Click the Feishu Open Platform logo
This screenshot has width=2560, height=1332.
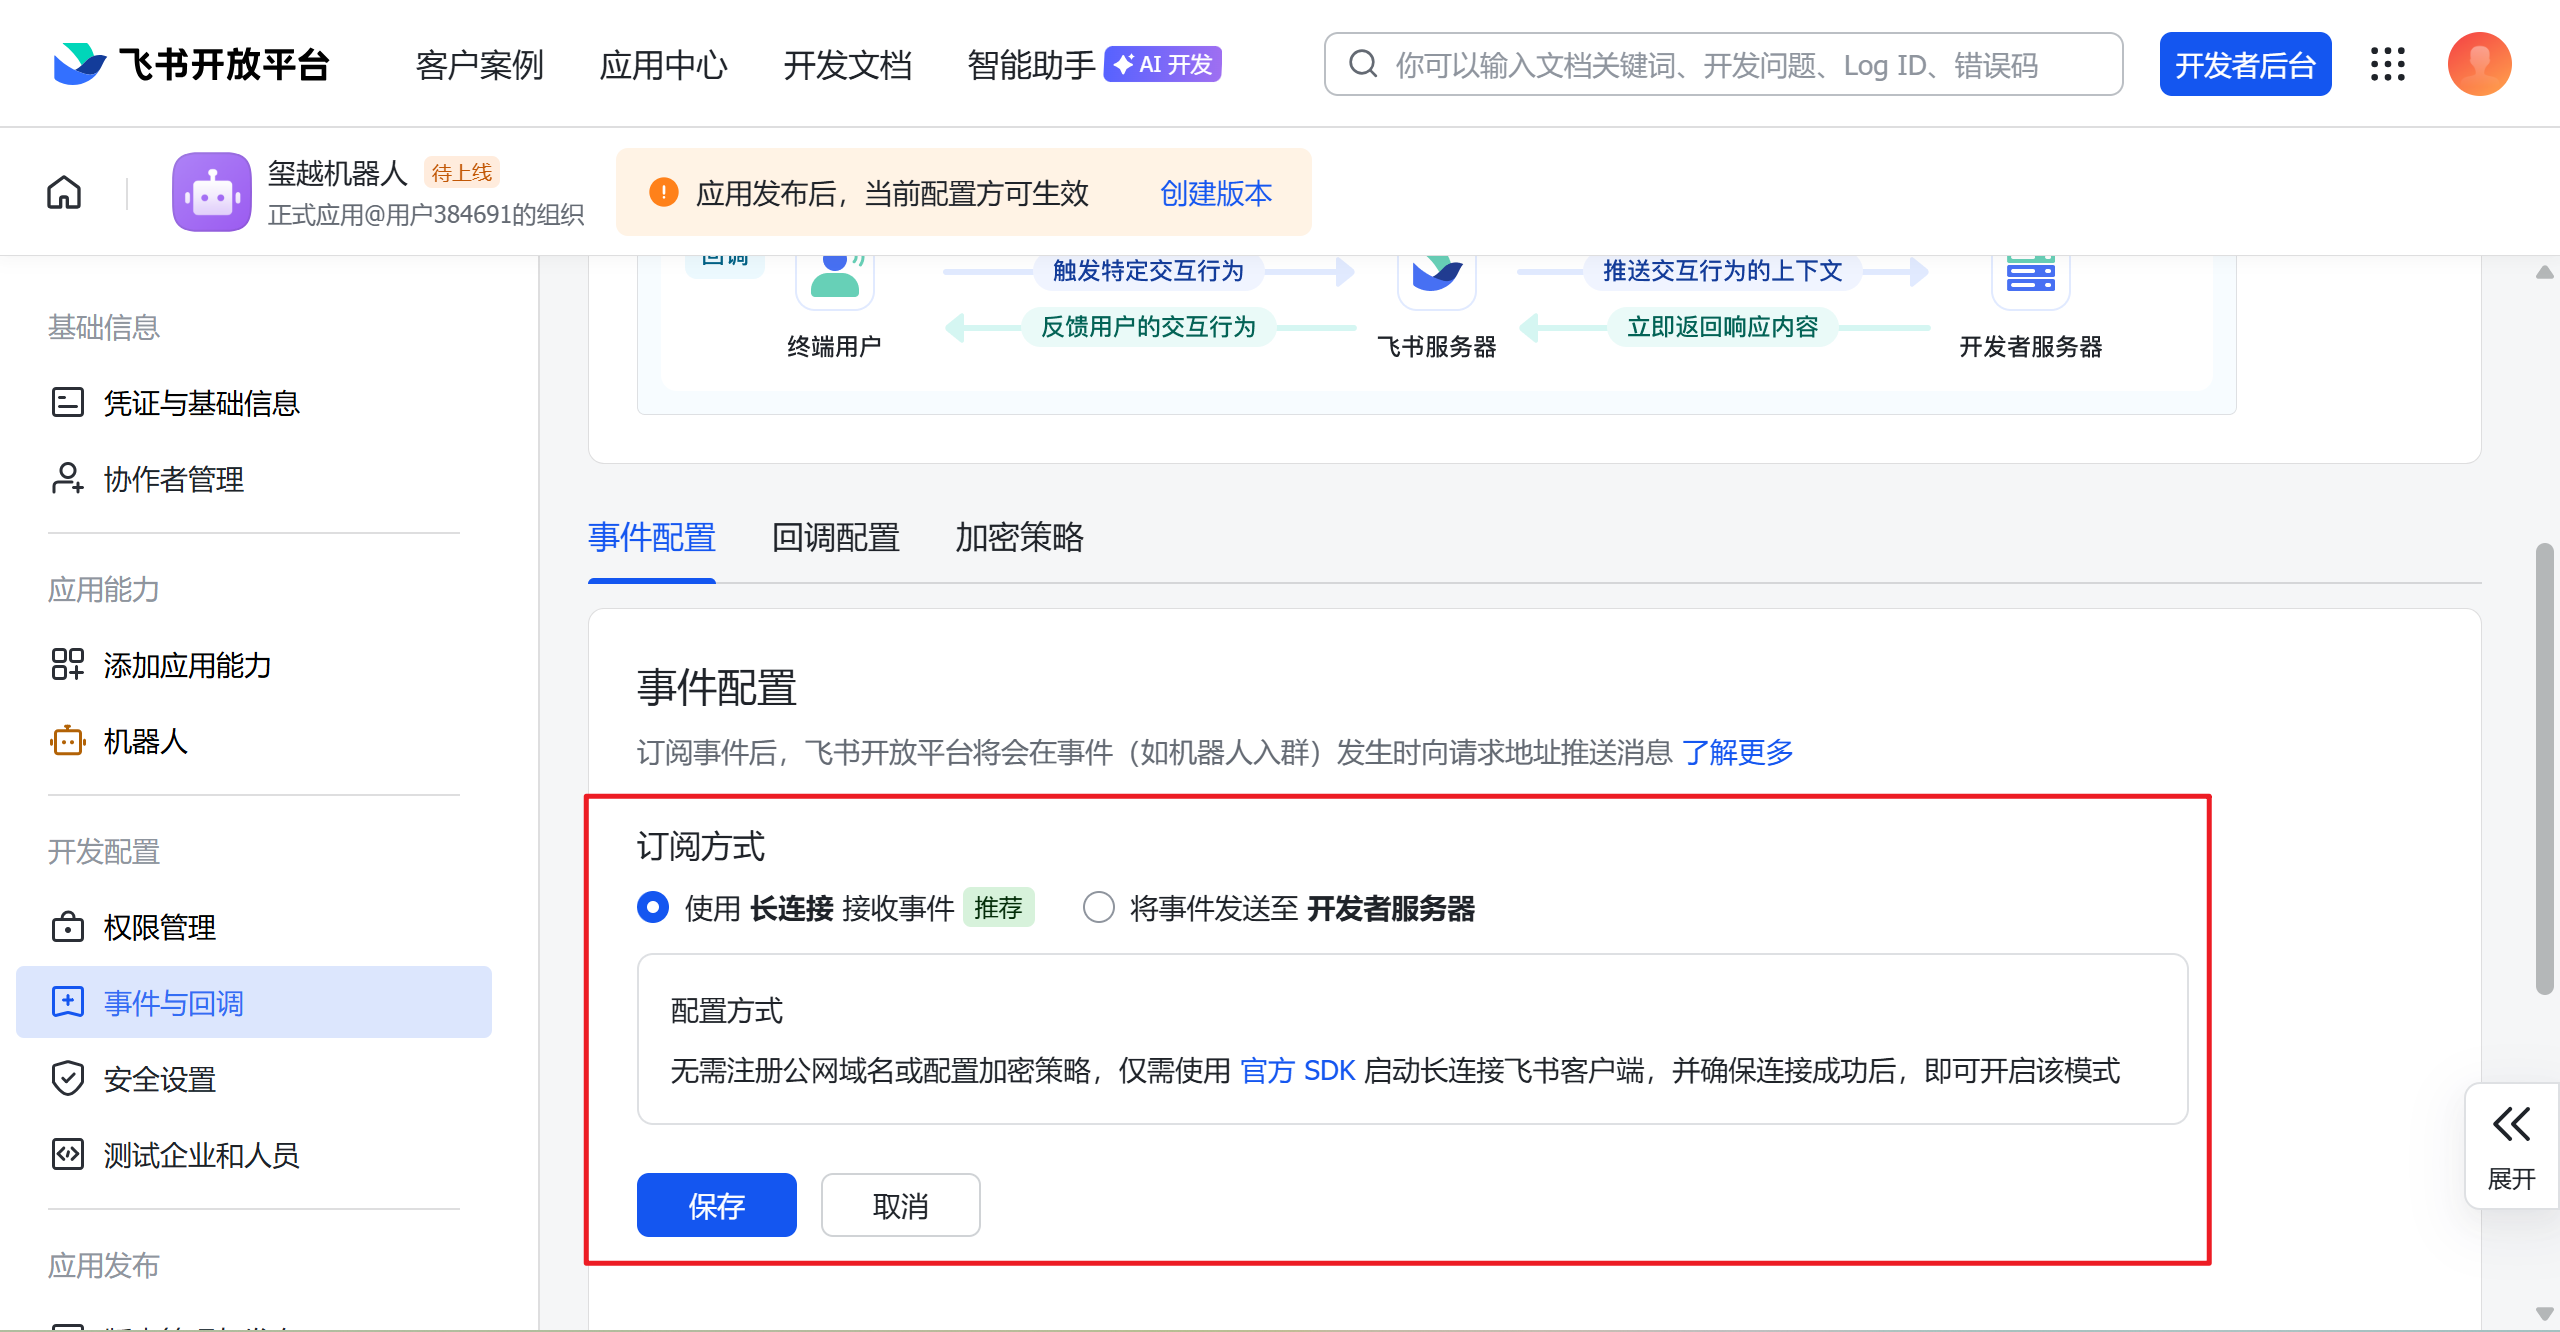(190, 64)
